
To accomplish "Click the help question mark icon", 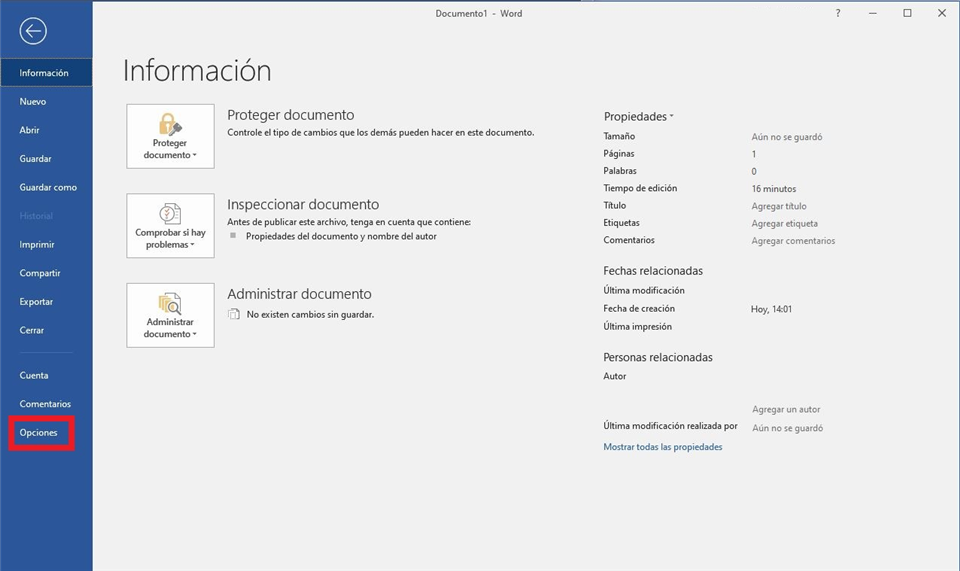I will [838, 13].
